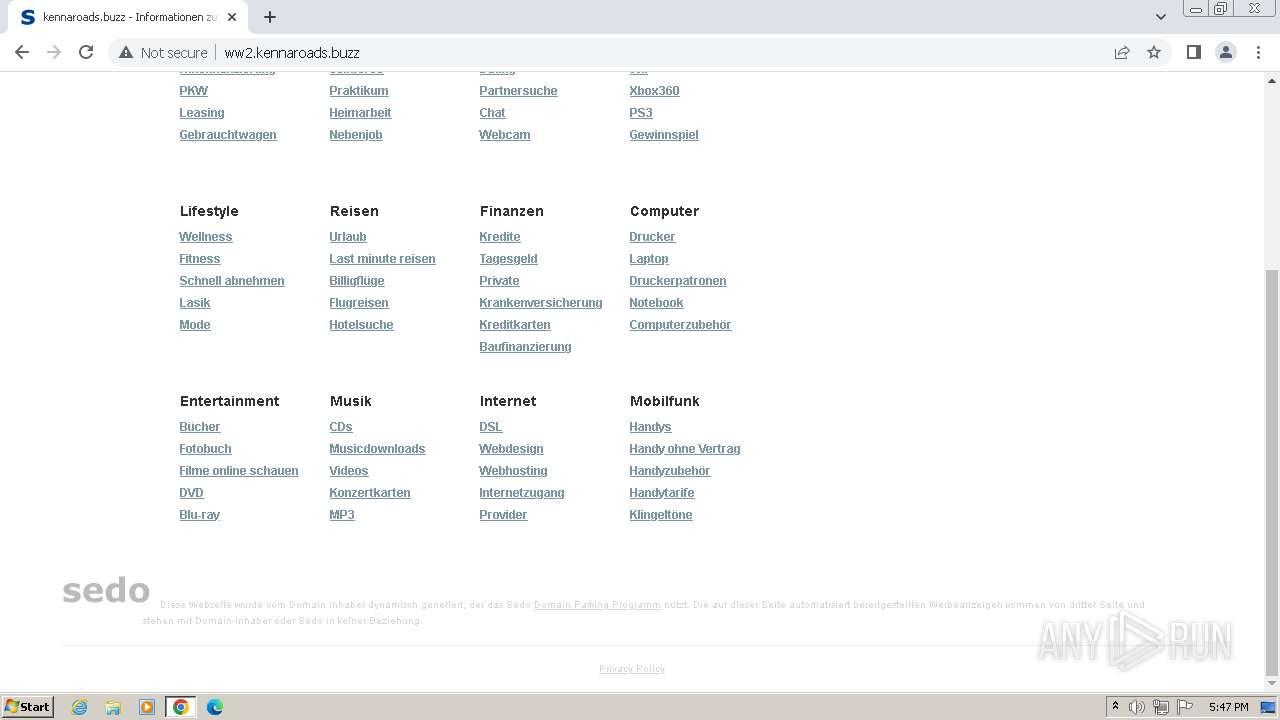Viewport: 1280px width, 720px height.
Task: Open network status tray icon
Action: tap(1161, 707)
